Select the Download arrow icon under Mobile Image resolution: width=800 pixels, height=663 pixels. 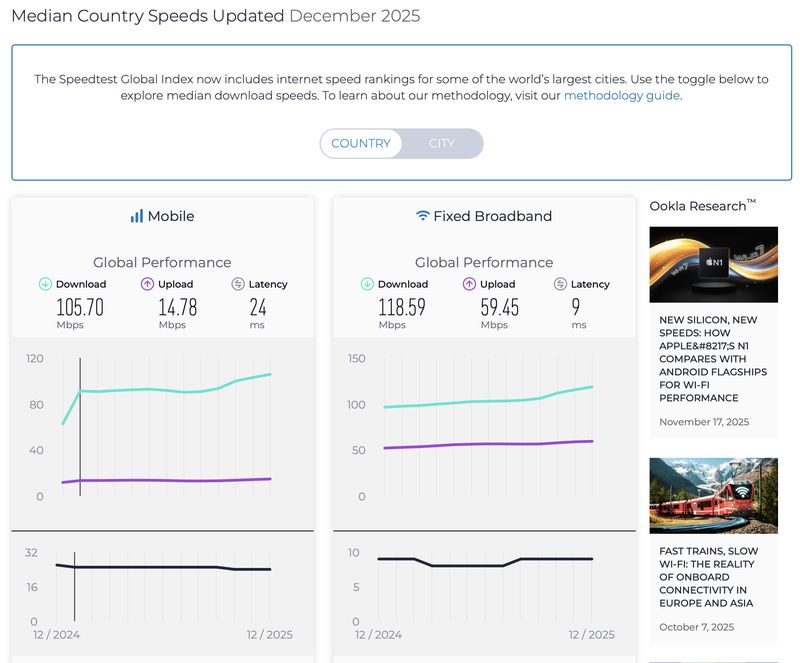[x=45, y=284]
